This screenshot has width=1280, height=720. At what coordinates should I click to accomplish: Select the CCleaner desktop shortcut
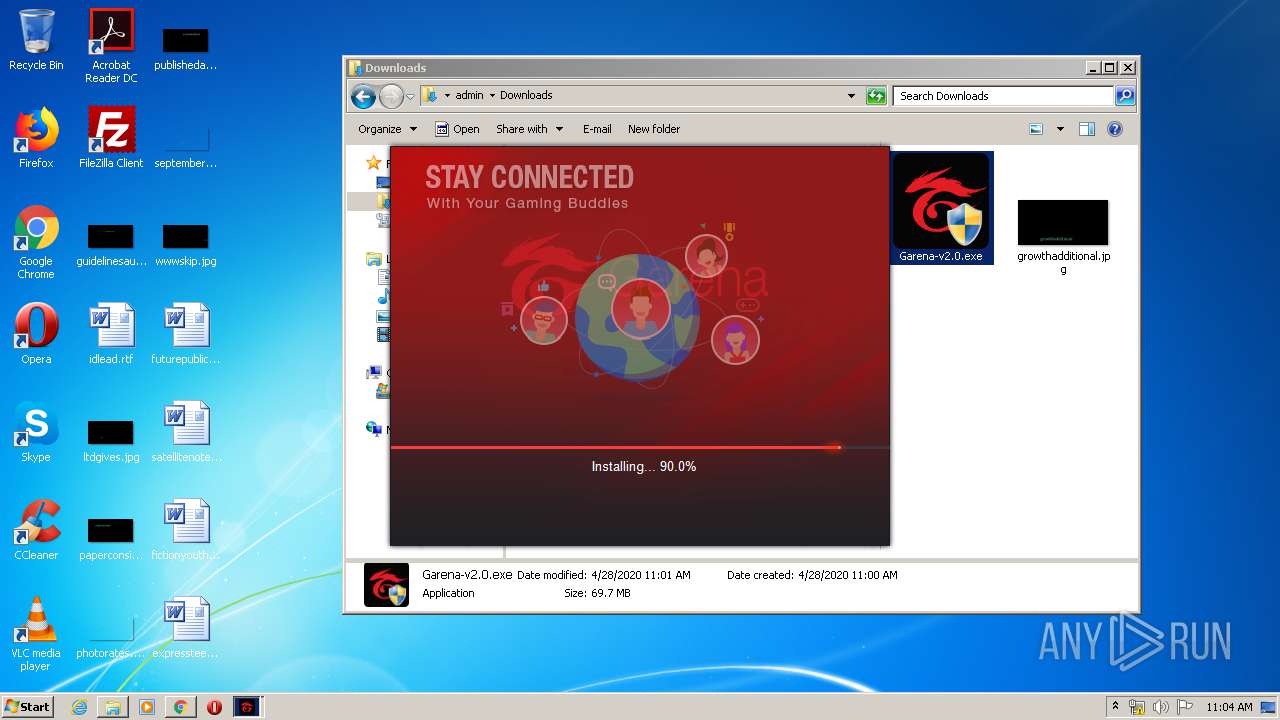coord(36,530)
